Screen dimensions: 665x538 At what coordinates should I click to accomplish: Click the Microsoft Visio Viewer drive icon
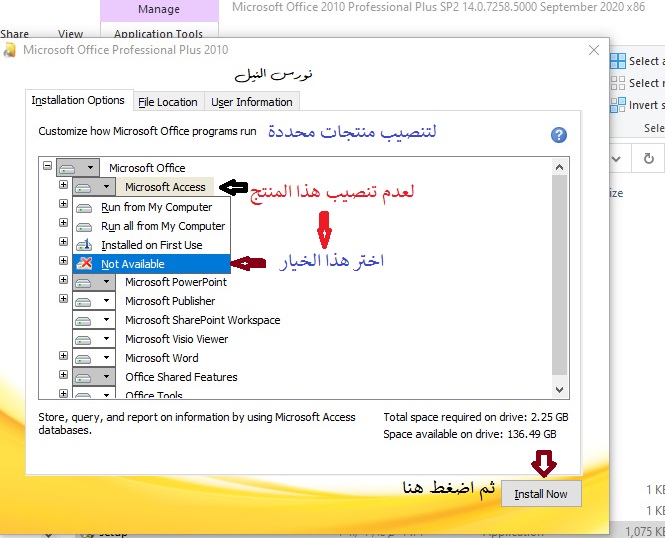point(86,339)
